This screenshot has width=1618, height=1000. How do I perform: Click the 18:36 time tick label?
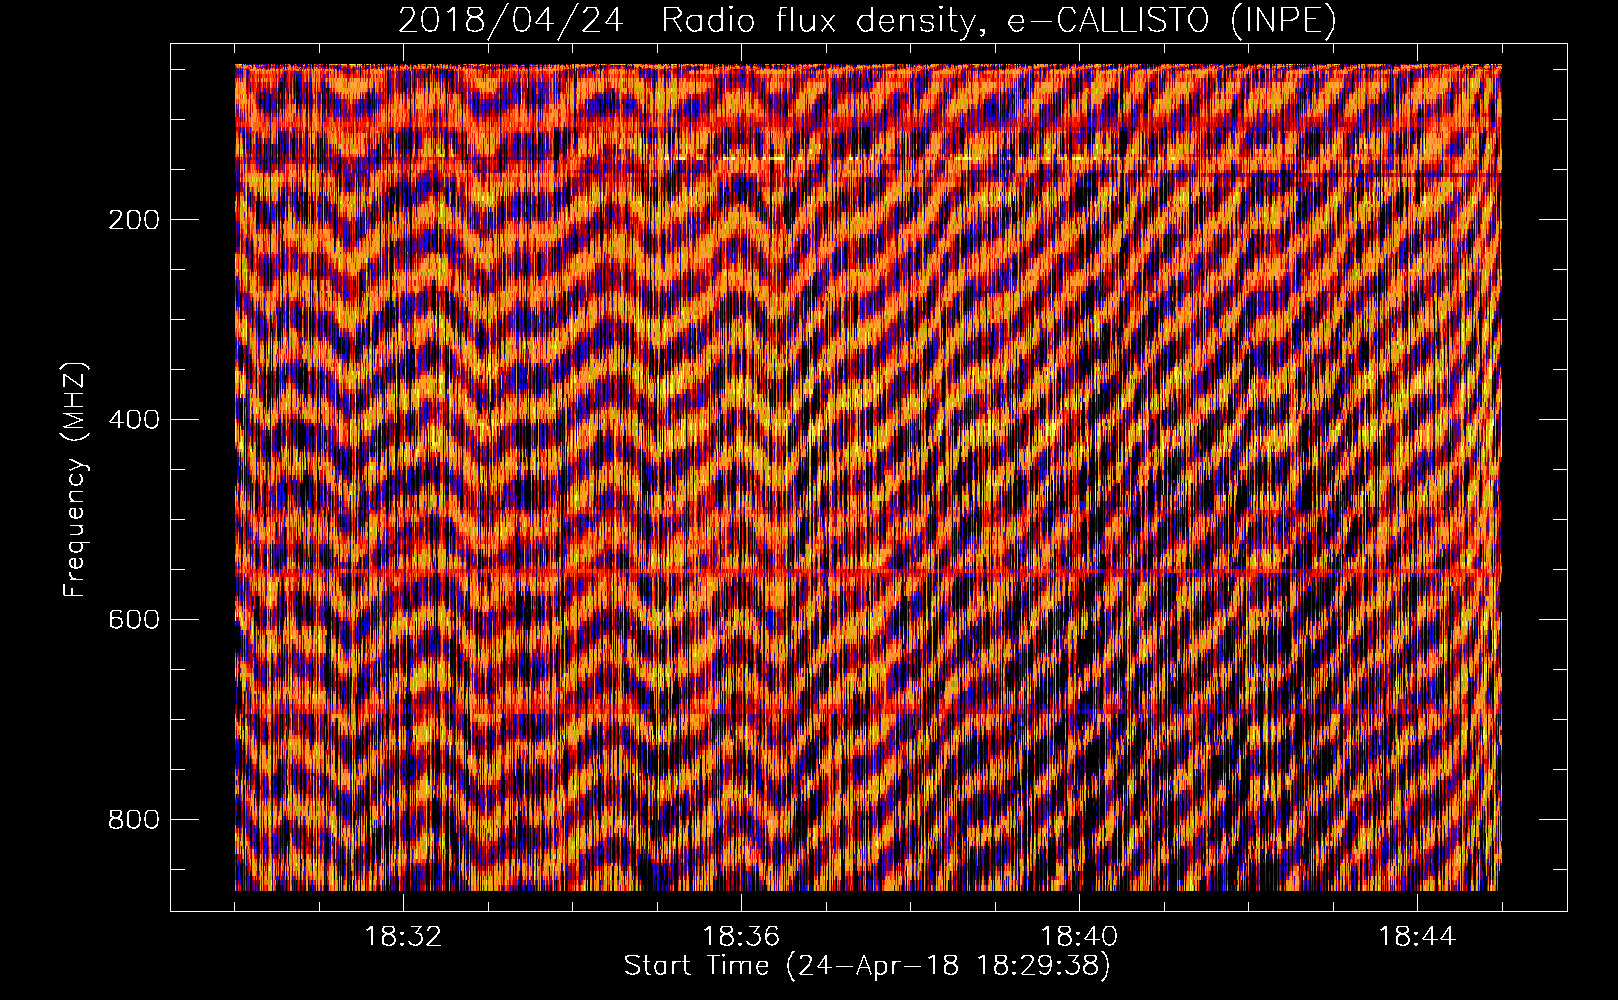pos(741,937)
